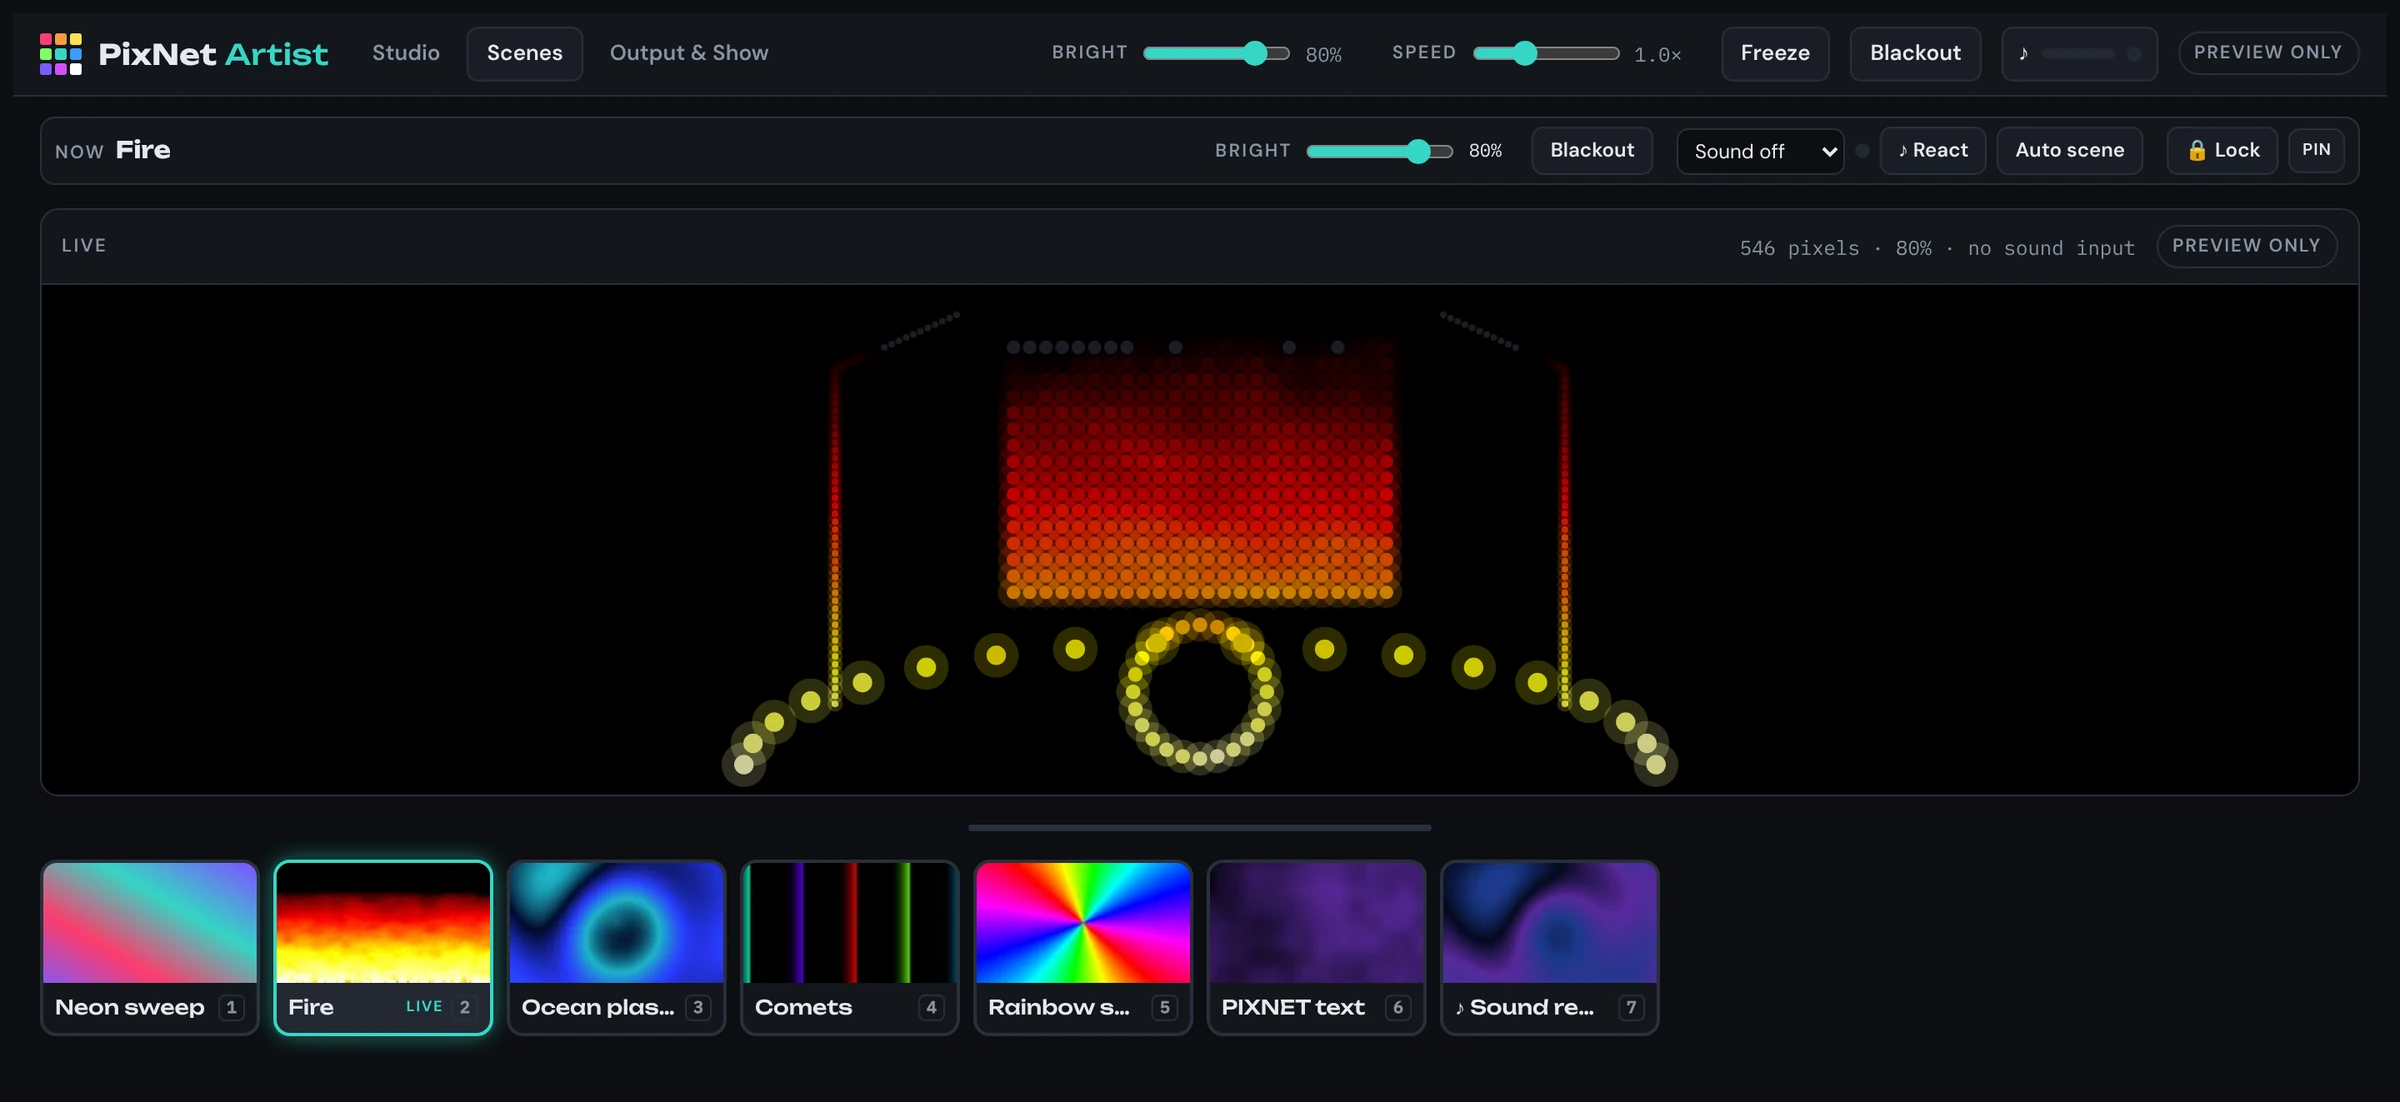This screenshot has width=2400, height=1102.
Task: Toggle the Lock button with padlock icon
Action: pos(2222,151)
